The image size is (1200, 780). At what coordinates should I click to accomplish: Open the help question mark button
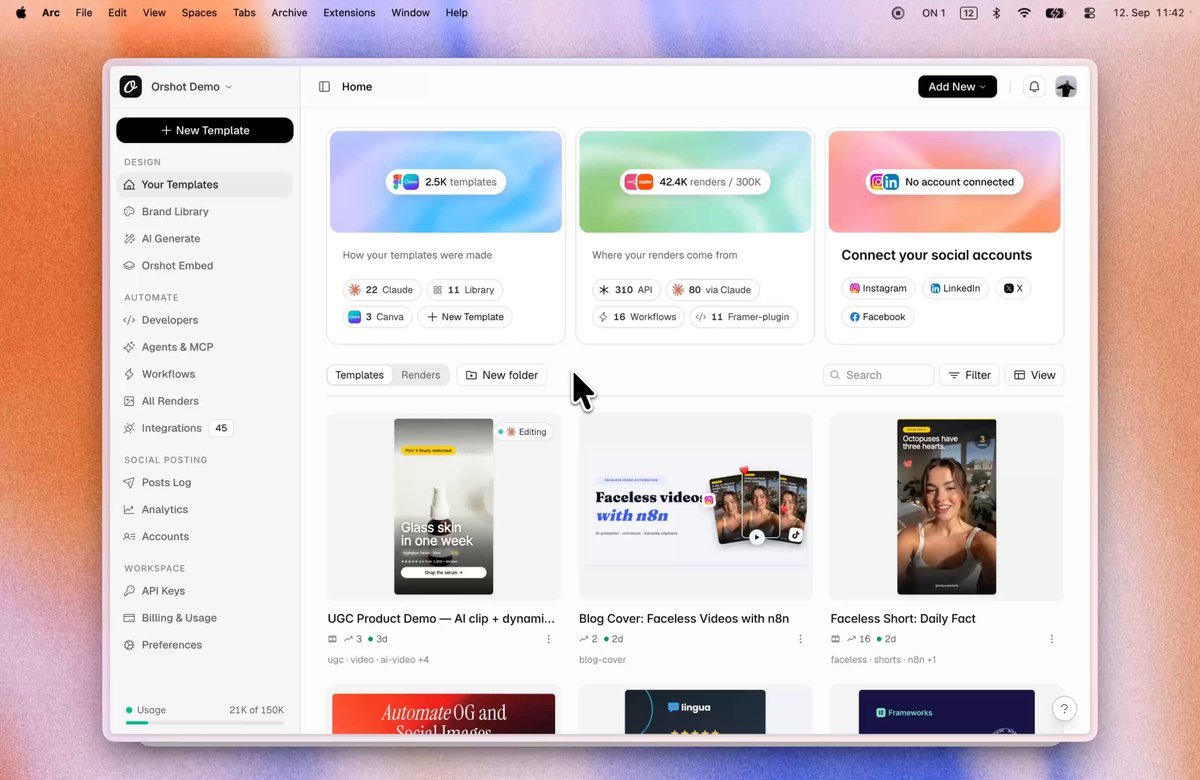[x=1064, y=709]
